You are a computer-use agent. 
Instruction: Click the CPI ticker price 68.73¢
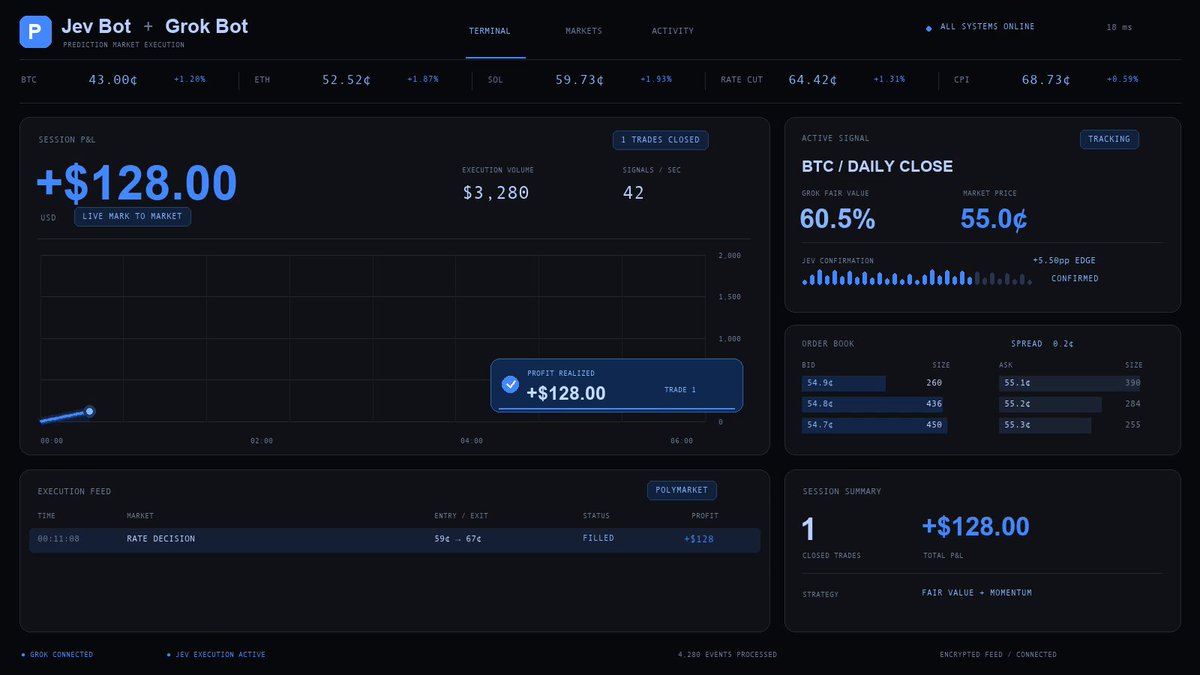pyautogui.click(x=1047, y=80)
